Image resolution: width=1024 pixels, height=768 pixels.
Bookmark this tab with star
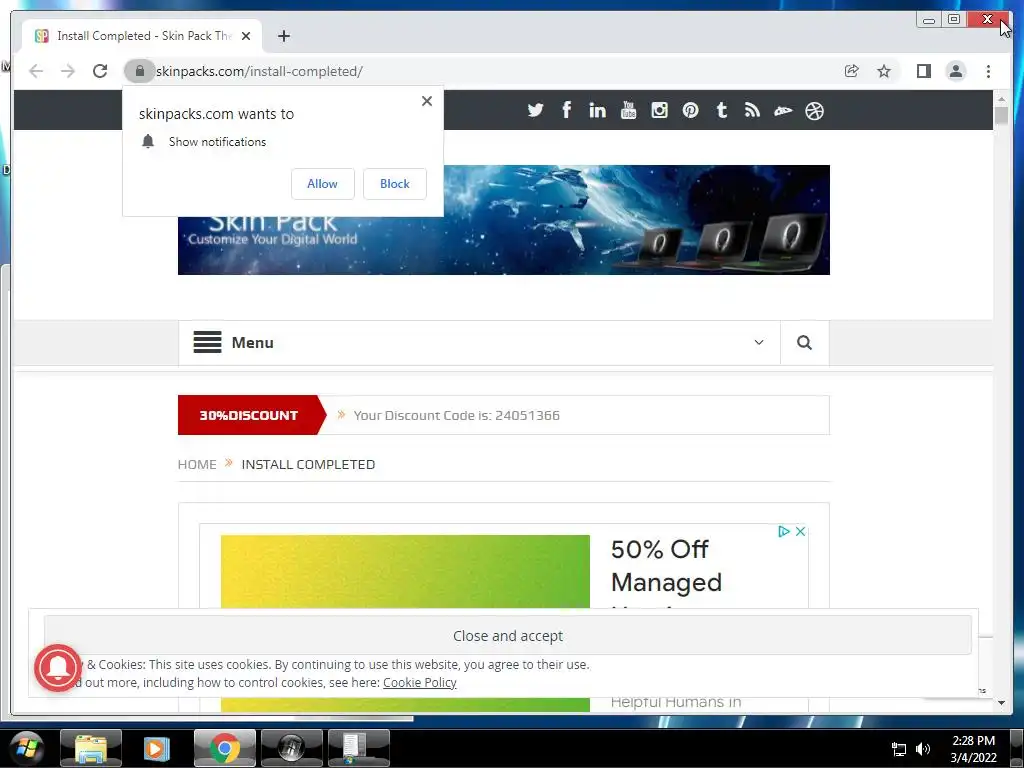pos(884,71)
